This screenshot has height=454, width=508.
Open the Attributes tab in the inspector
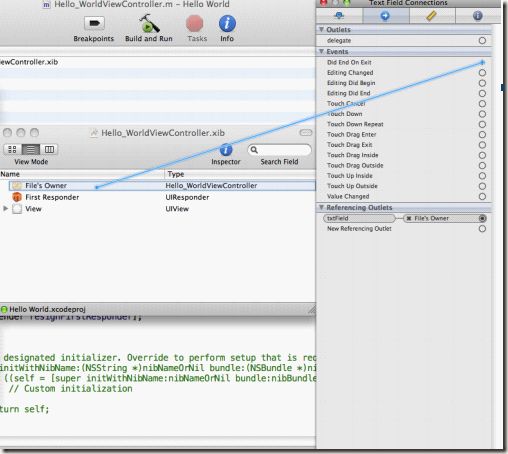(x=339, y=16)
